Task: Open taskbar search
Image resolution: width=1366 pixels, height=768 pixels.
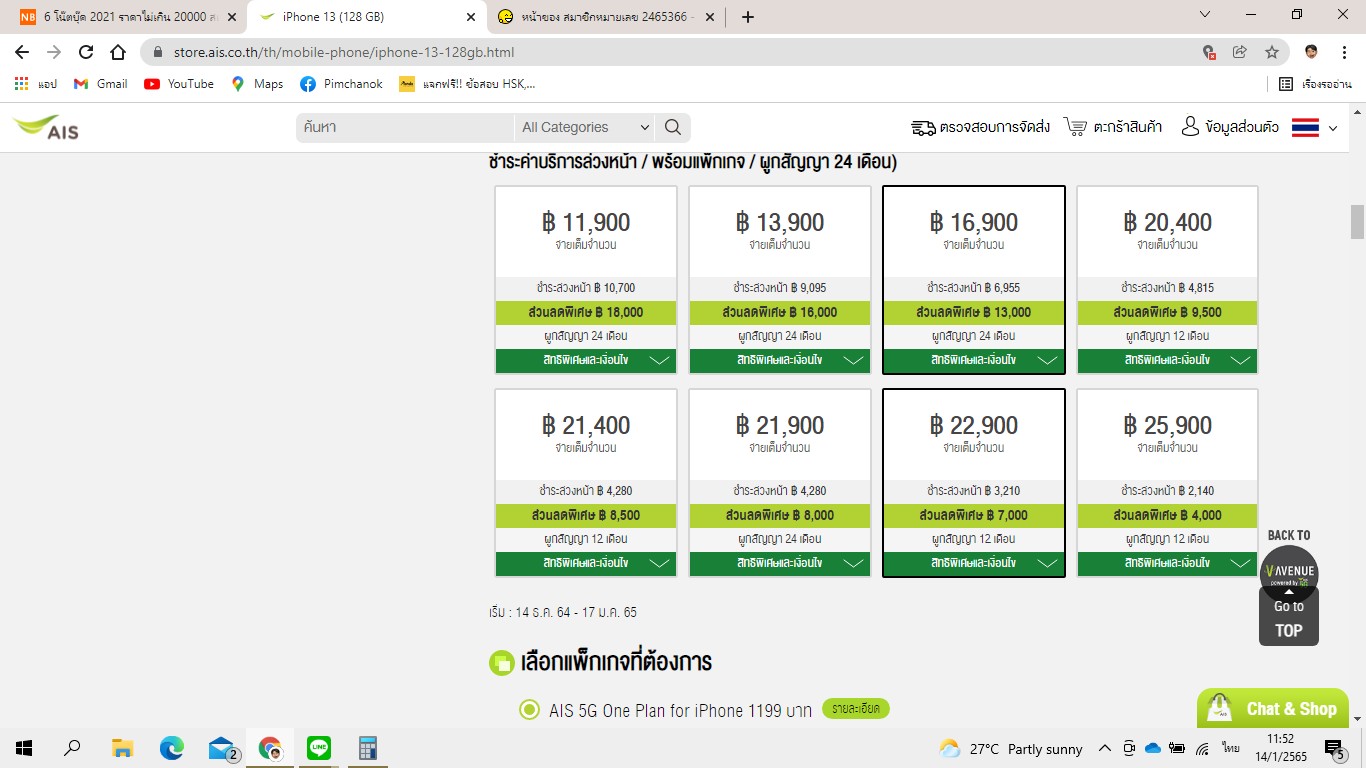Action: coord(72,748)
